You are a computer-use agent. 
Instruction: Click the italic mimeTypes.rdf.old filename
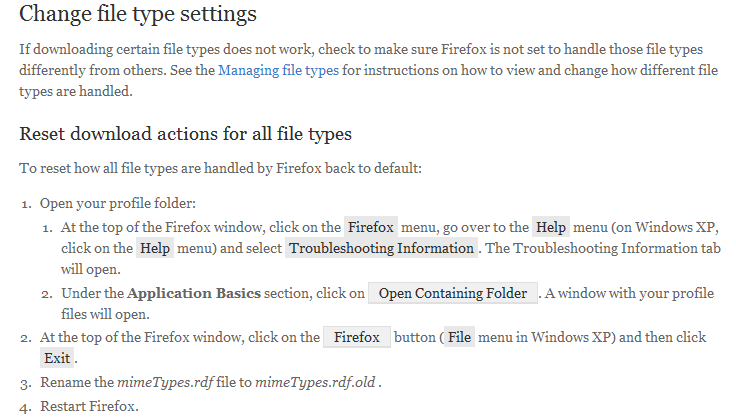coord(315,382)
